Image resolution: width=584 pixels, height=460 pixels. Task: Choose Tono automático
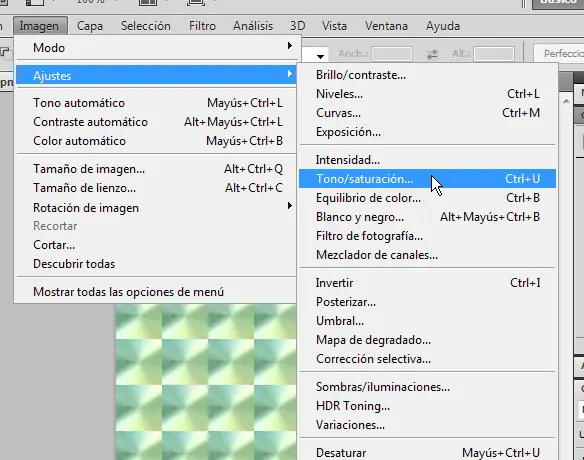[x=156, y=103]
